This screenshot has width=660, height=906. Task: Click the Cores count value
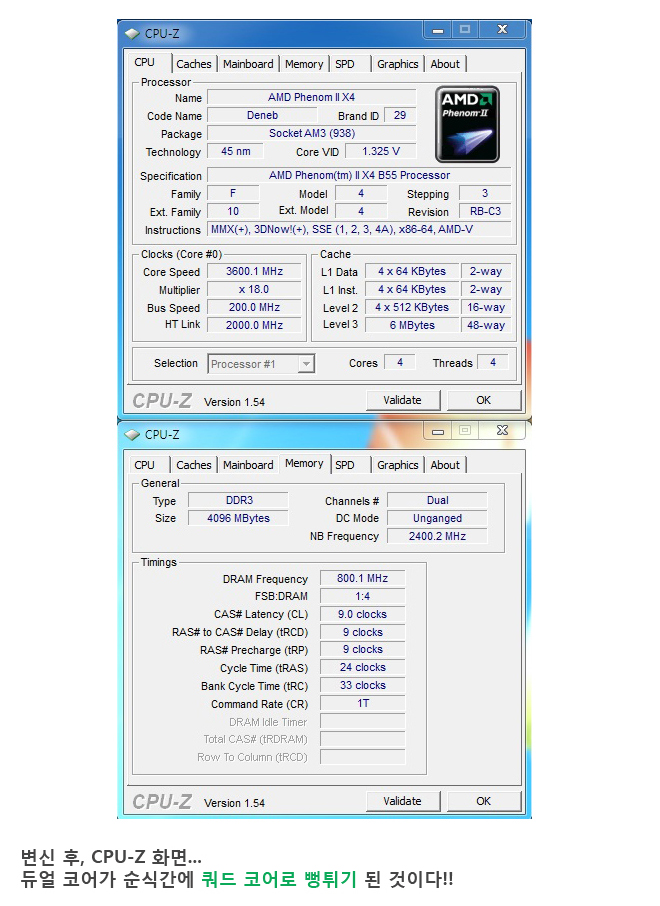coord(400,362)
